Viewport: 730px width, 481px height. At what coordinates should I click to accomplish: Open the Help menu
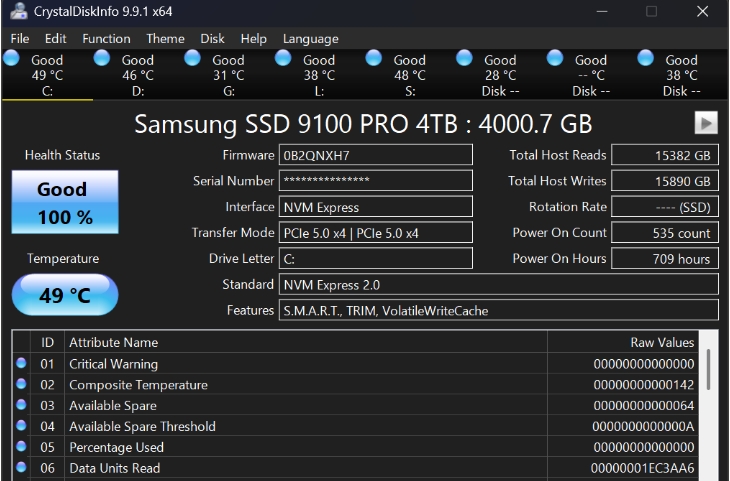click(x=254, y=39)
